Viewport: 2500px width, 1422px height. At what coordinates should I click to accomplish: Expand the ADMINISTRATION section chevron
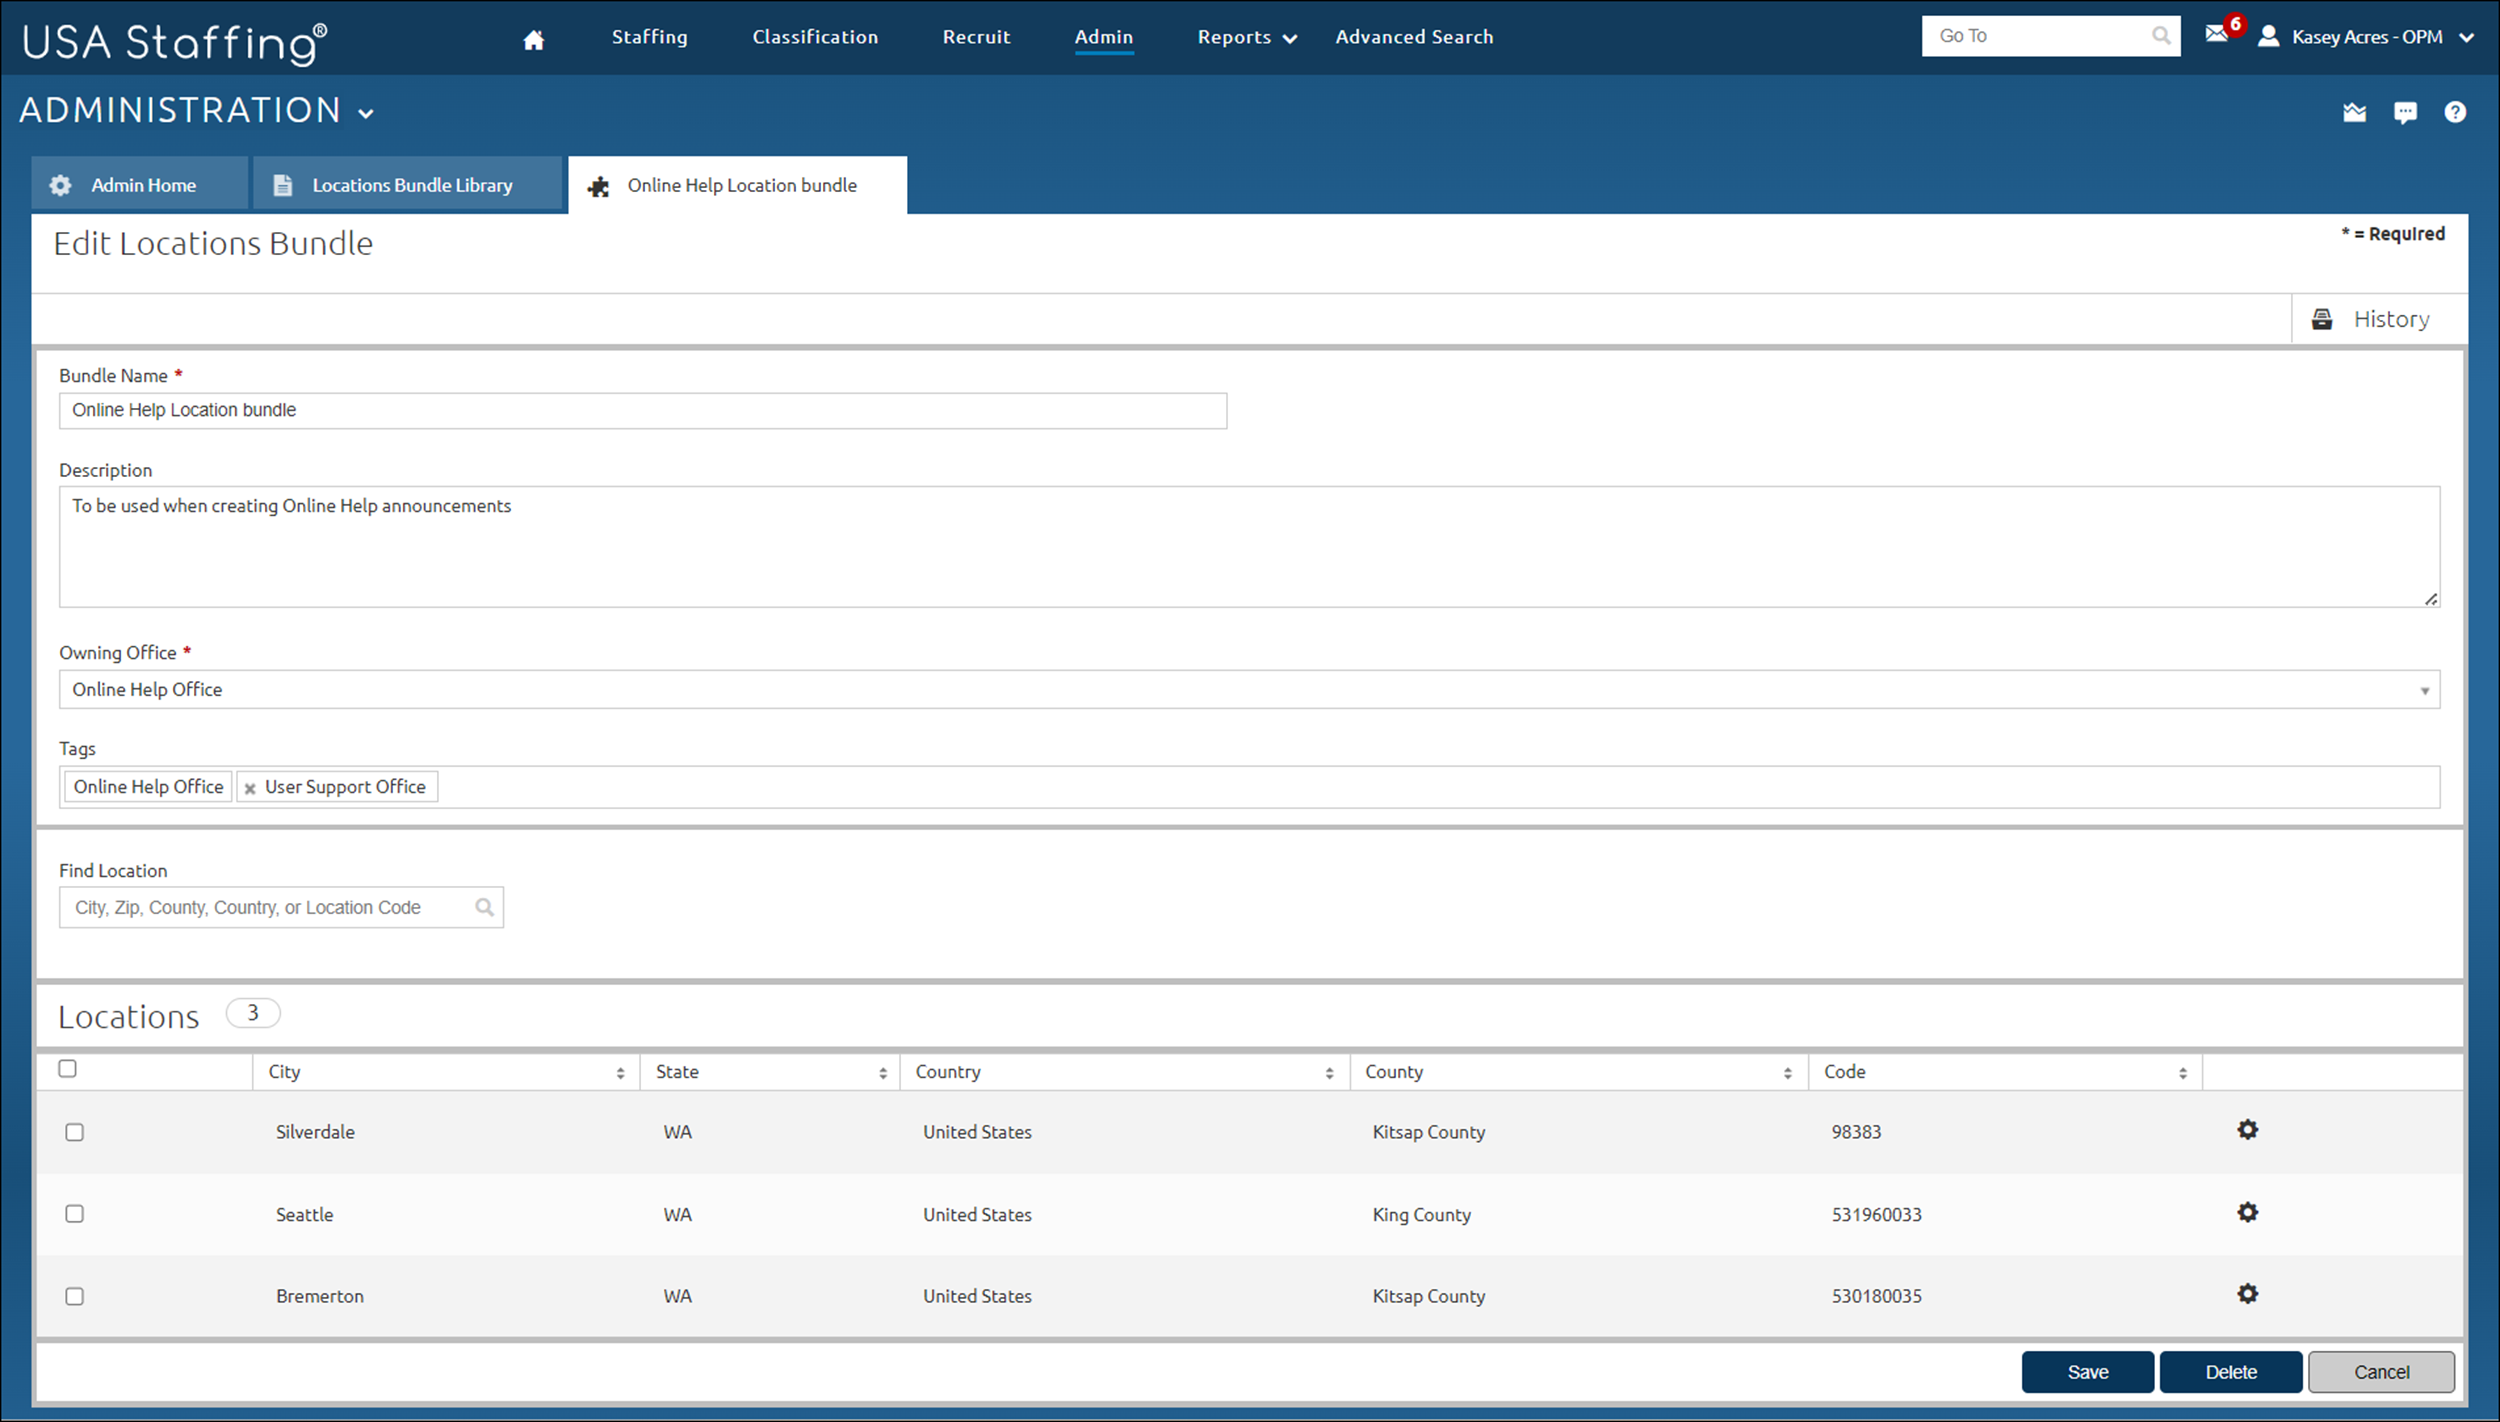[366, 113]
